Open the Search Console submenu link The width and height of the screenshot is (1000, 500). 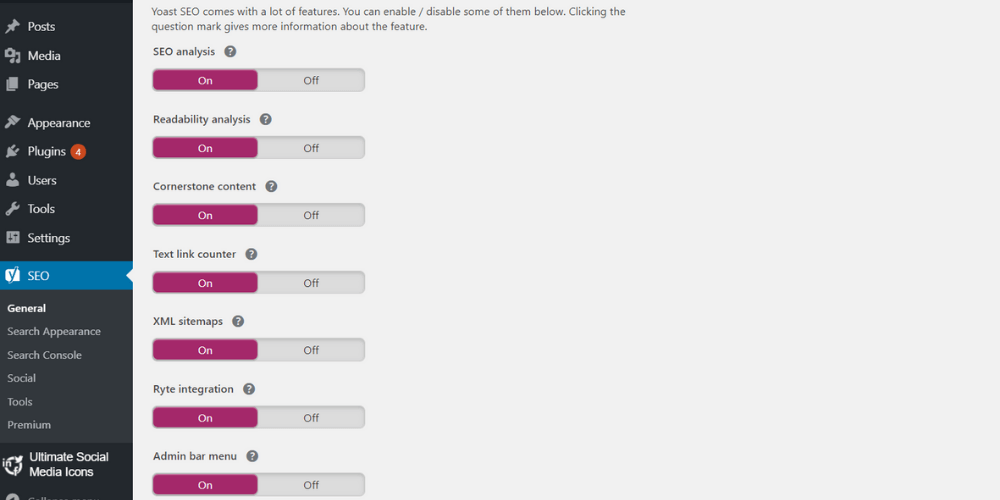45,355
